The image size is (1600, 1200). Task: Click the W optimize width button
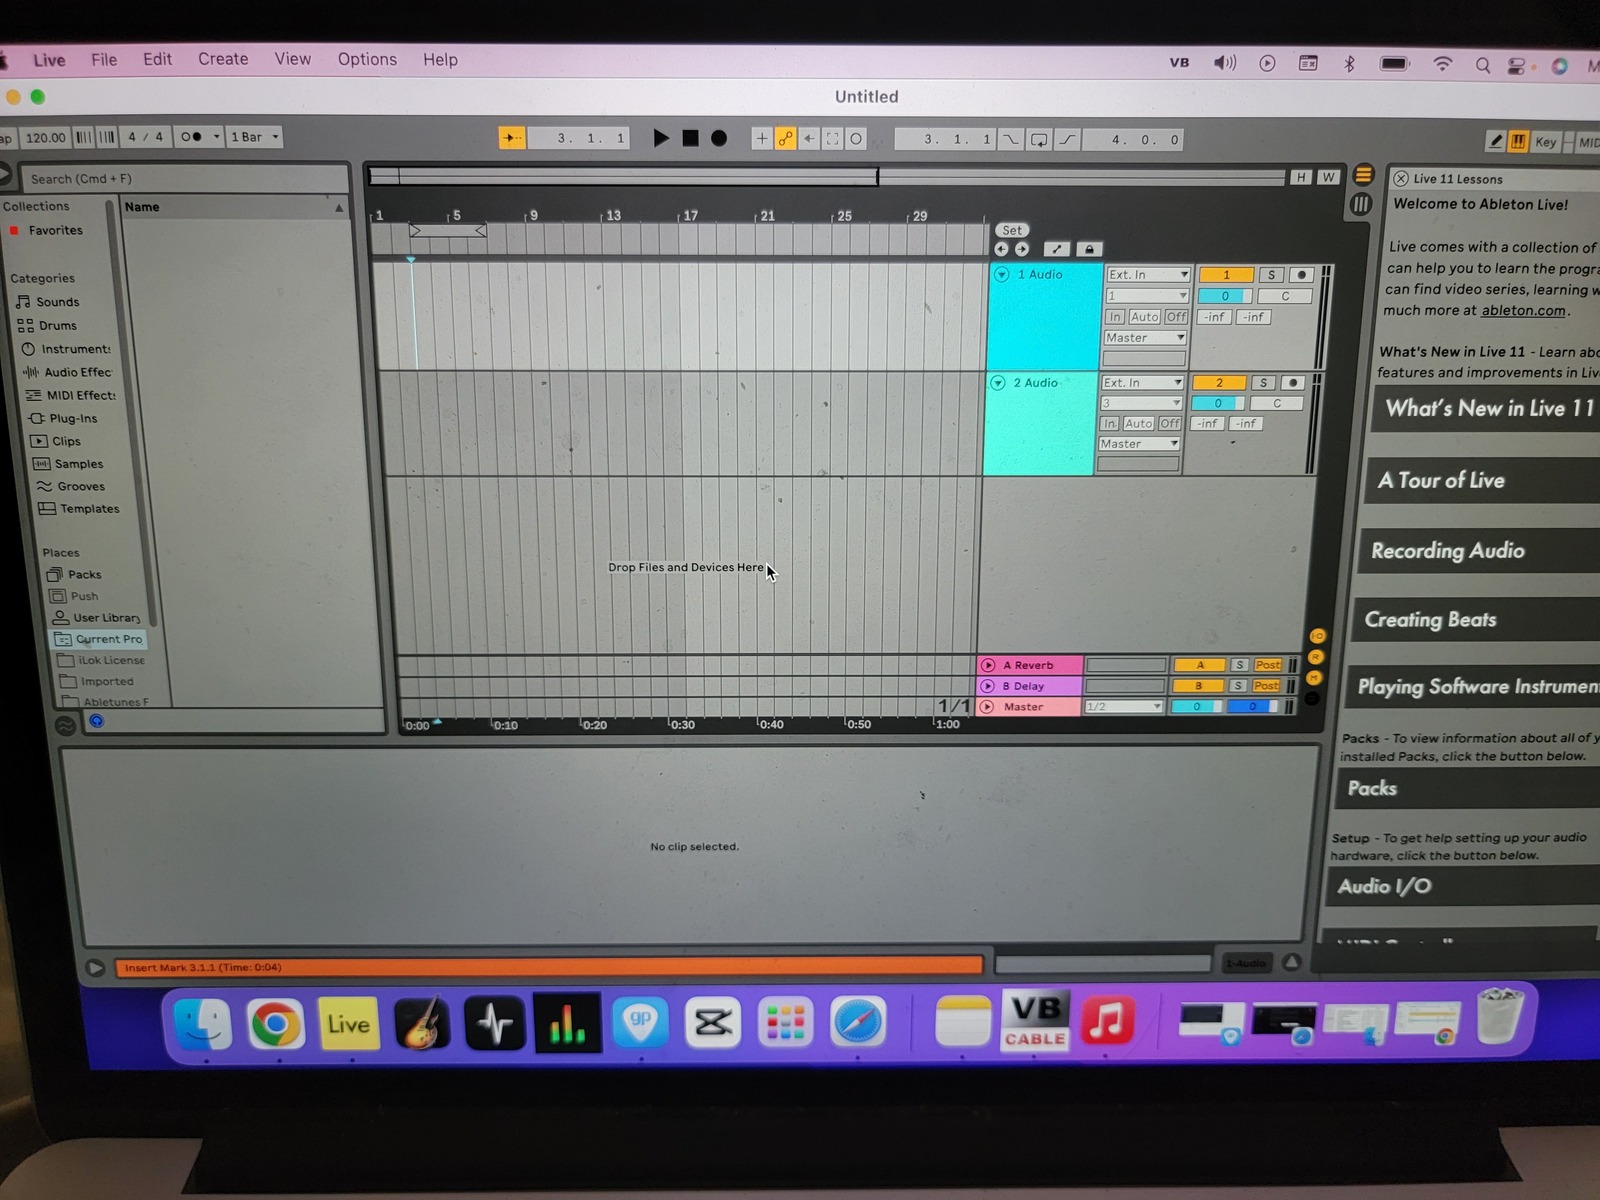(1328, 177)
